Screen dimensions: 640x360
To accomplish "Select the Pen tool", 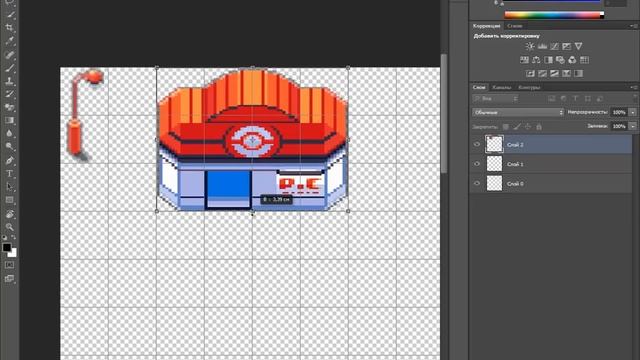I will [10, 160].
